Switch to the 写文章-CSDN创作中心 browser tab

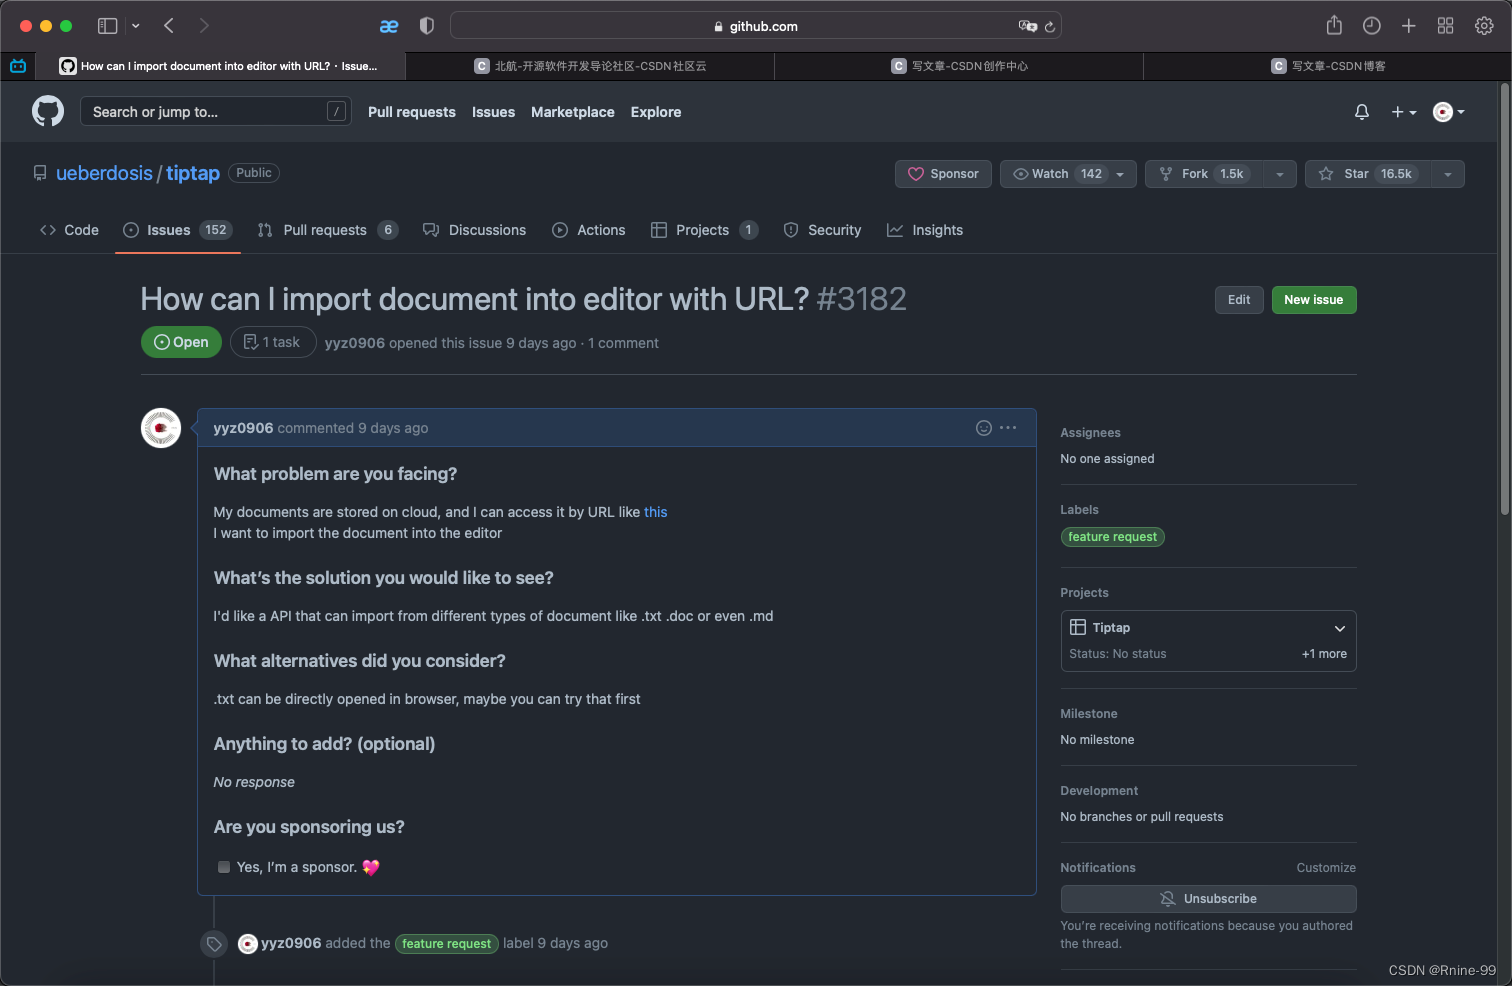[x=959, y=66]
